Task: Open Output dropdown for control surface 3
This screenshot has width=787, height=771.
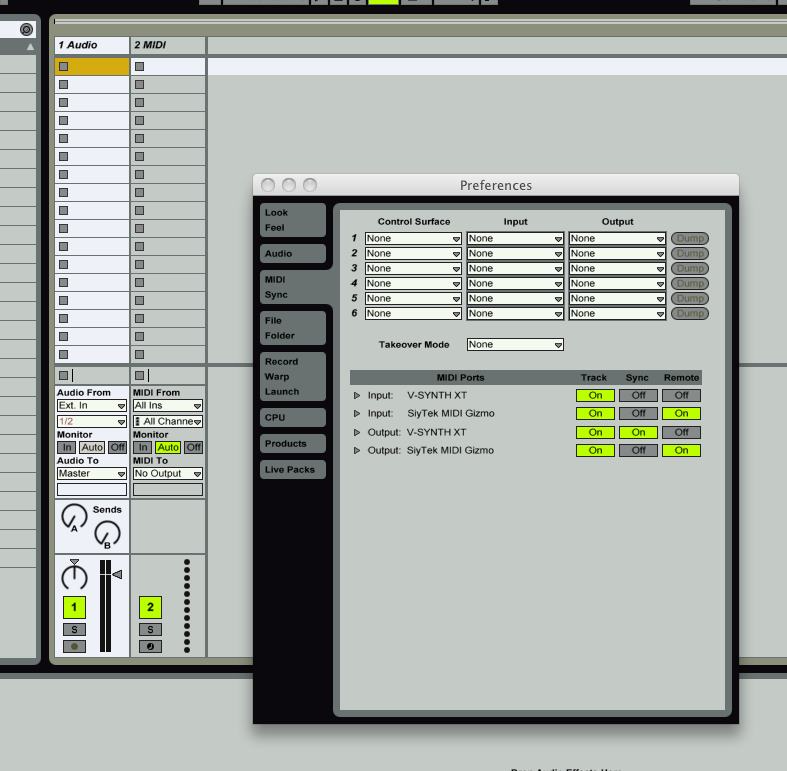Action: (617, 269)
